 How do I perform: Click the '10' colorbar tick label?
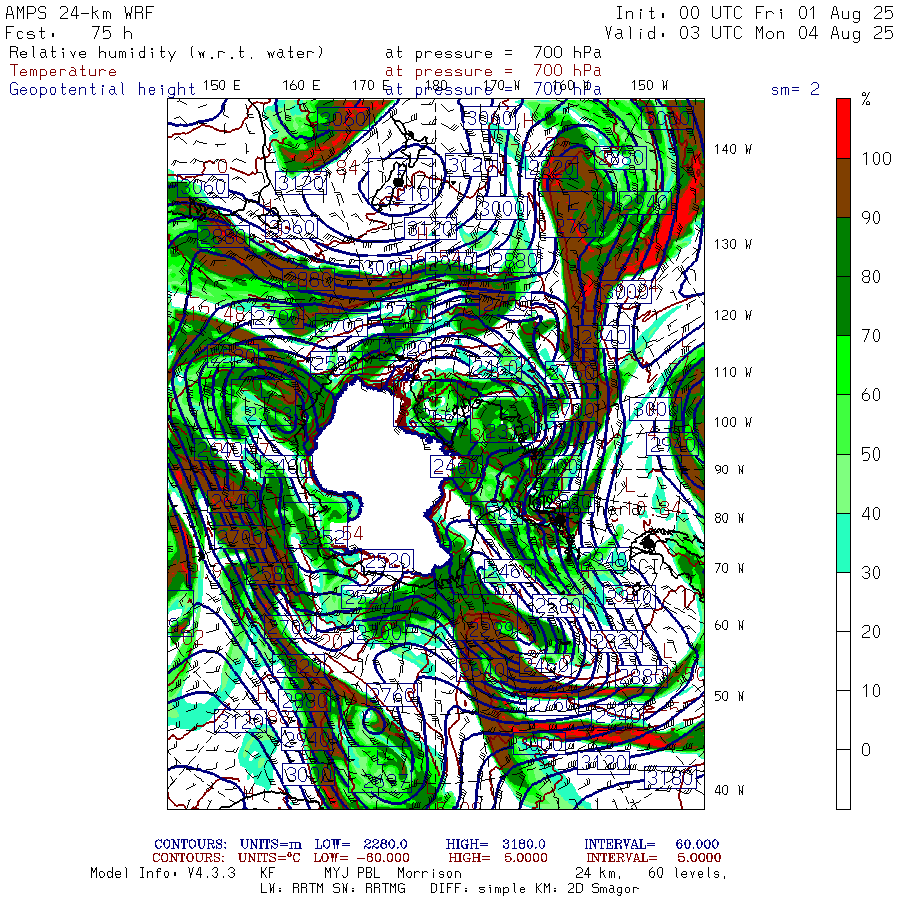point(871,690)
